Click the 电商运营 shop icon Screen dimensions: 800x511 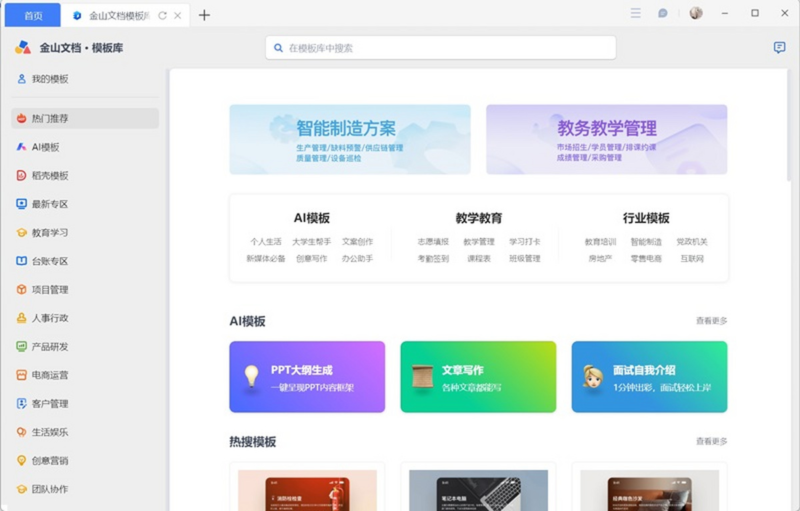(x=21, y=375)
